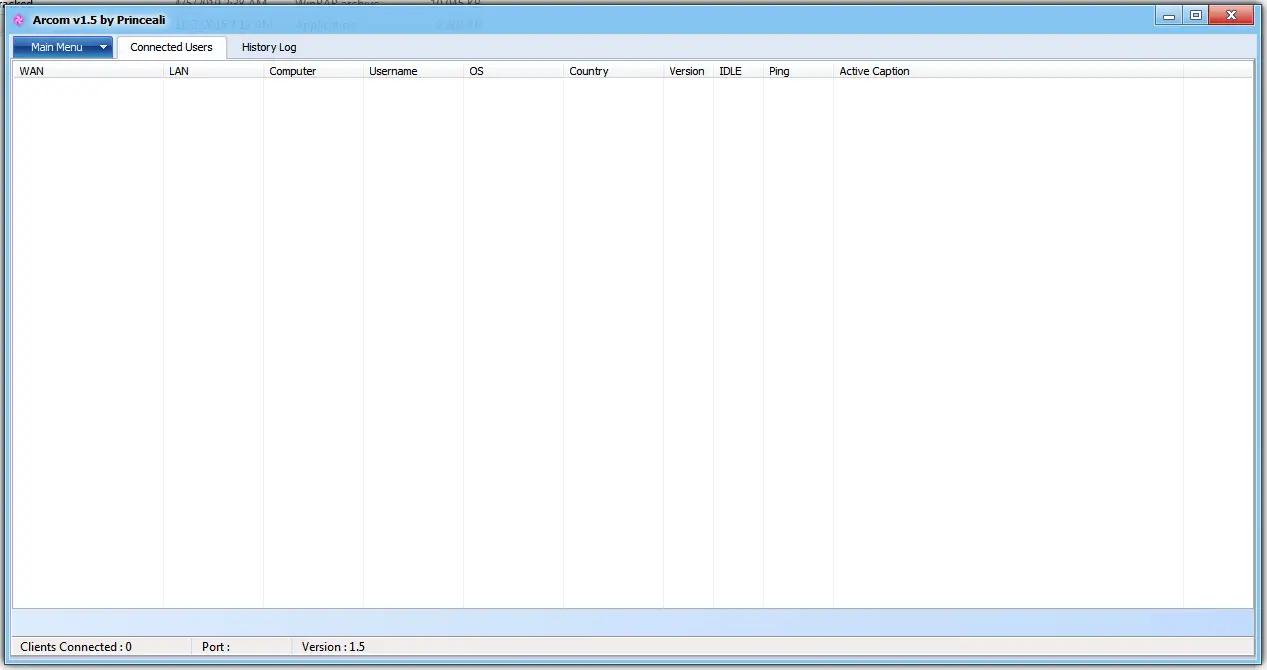
Task: Click the Computer column header
Action: pyautogui.click(x=313, y=71)
